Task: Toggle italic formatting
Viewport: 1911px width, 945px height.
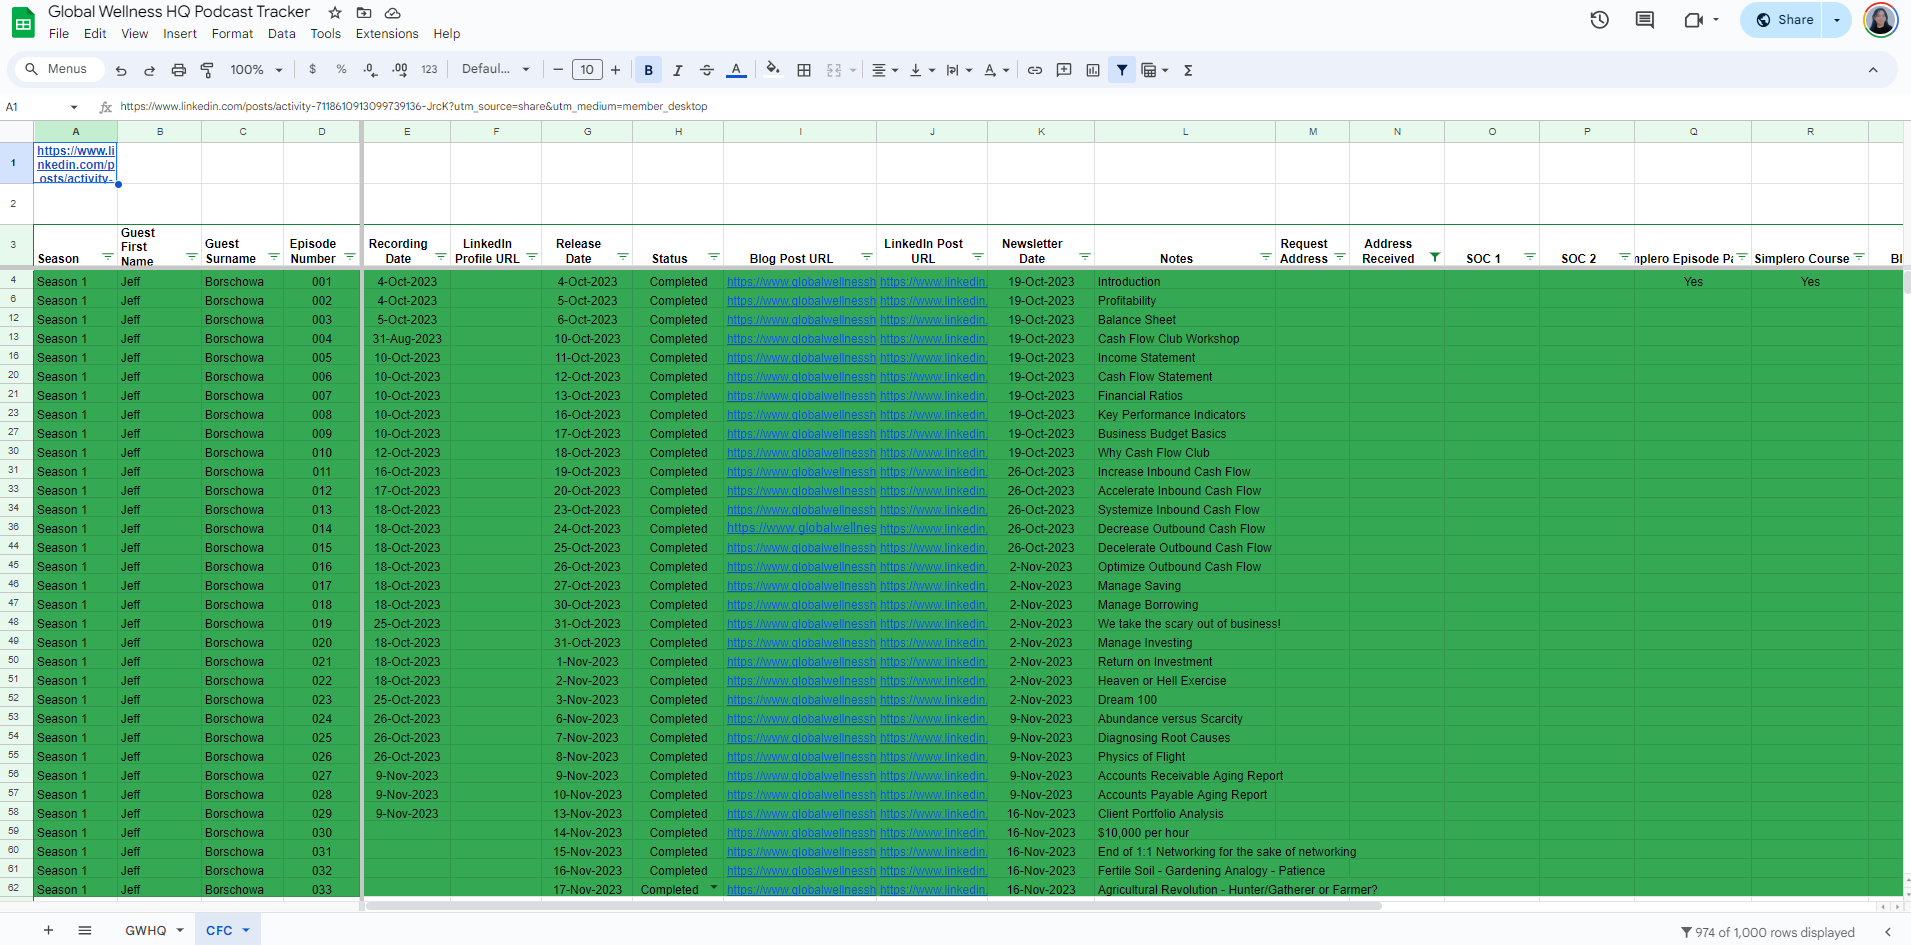Action: pyautogui.click(x=678, y=70)
